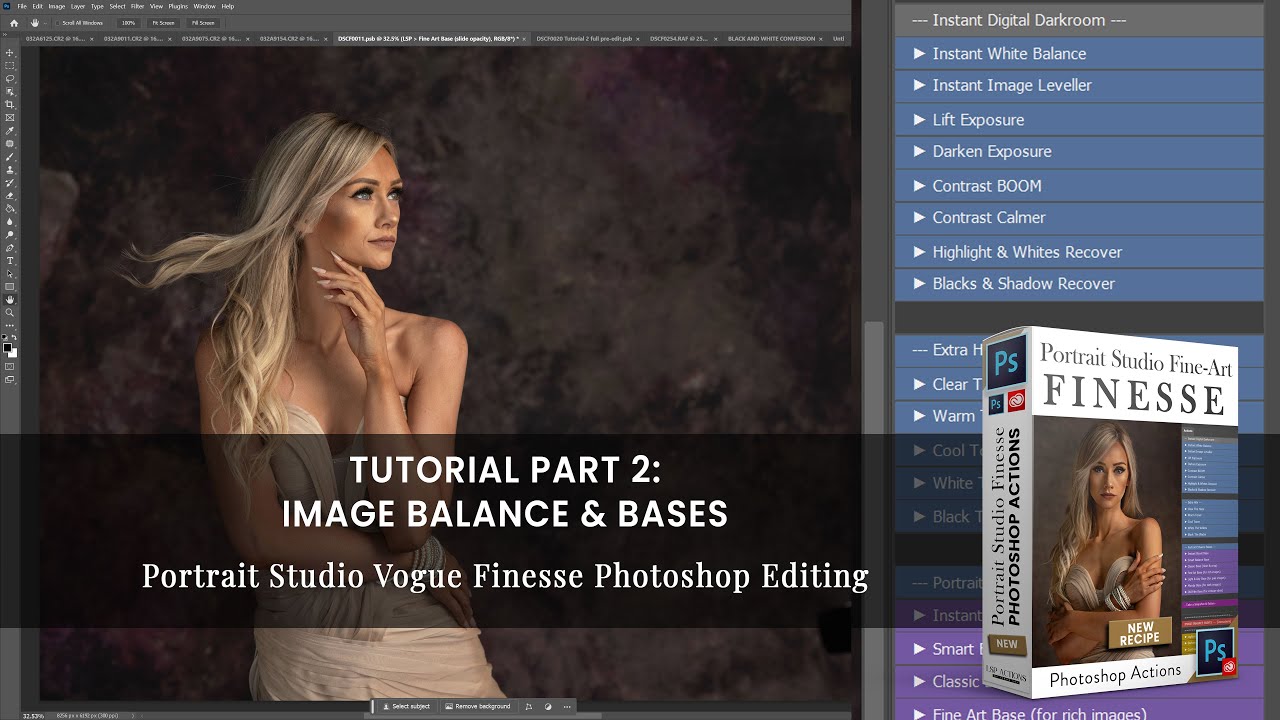Toggle Quick Mask mode icon
Viewport: 1280px width, 720px height.
click(x=10, y=366)
